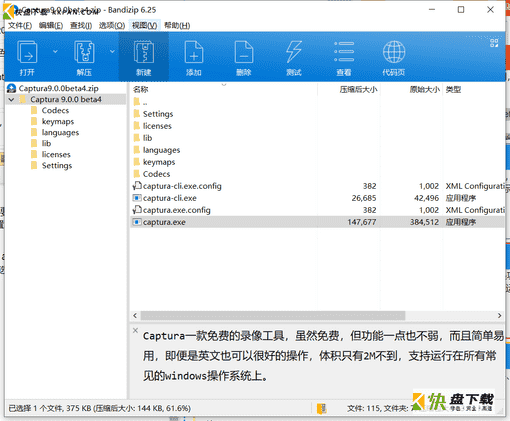This screenshot has height=421, width=510.
Task: Expand the Open button dropdown arrow
Action: click(55, 51)
